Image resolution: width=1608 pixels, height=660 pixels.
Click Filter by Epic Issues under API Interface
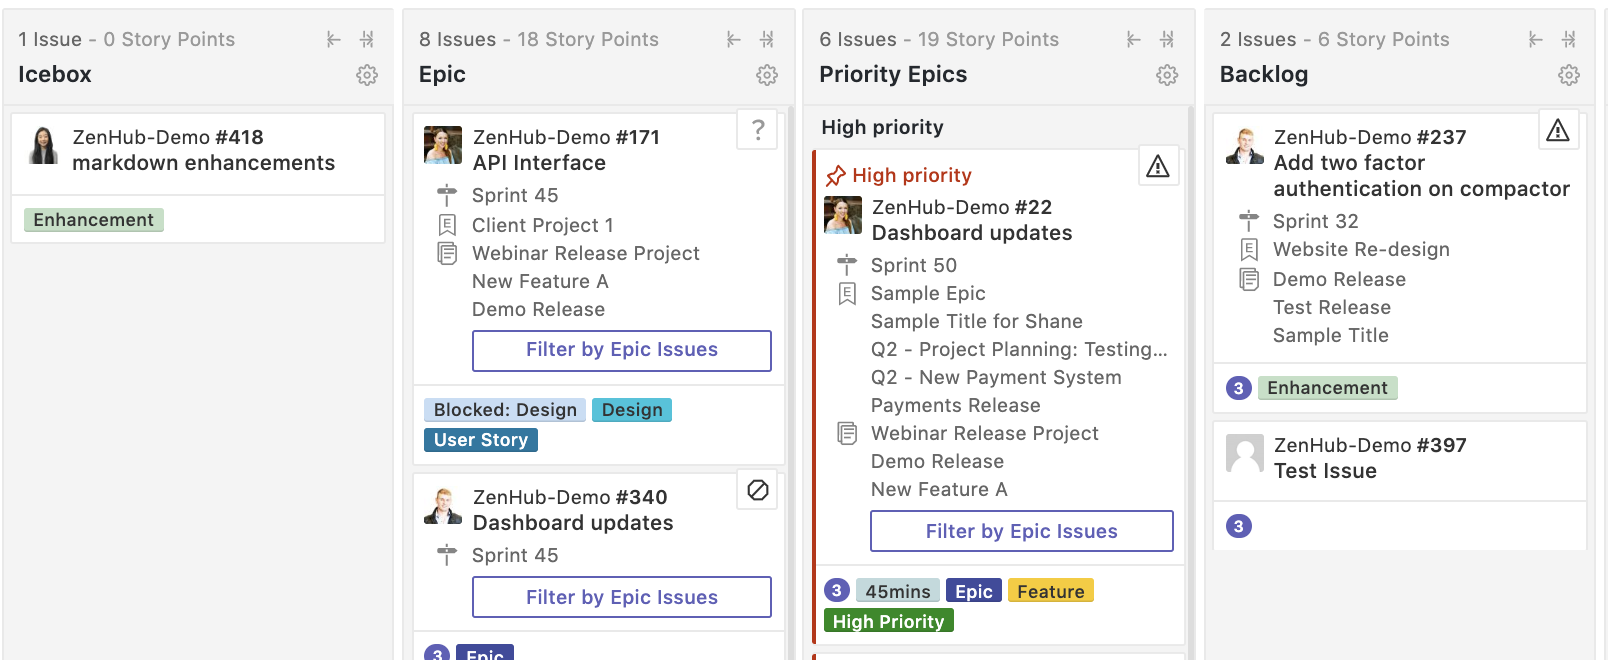pyautogui.click(x=621, y=350)
